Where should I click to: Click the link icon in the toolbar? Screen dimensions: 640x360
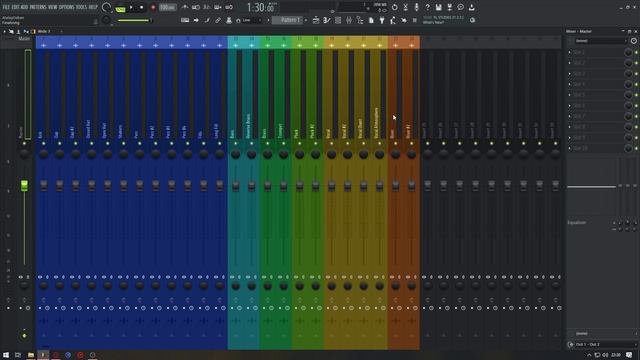[x=218, y=20]
